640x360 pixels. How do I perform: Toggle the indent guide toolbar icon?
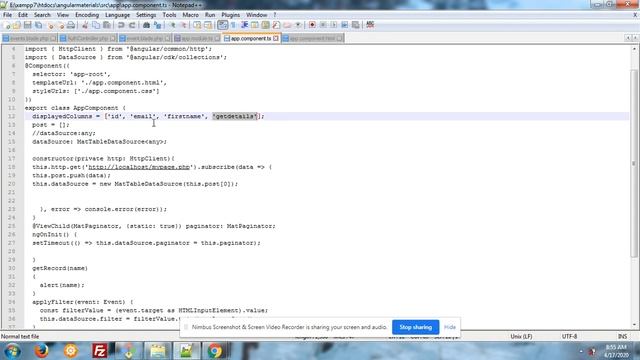[x=244, y=25]
